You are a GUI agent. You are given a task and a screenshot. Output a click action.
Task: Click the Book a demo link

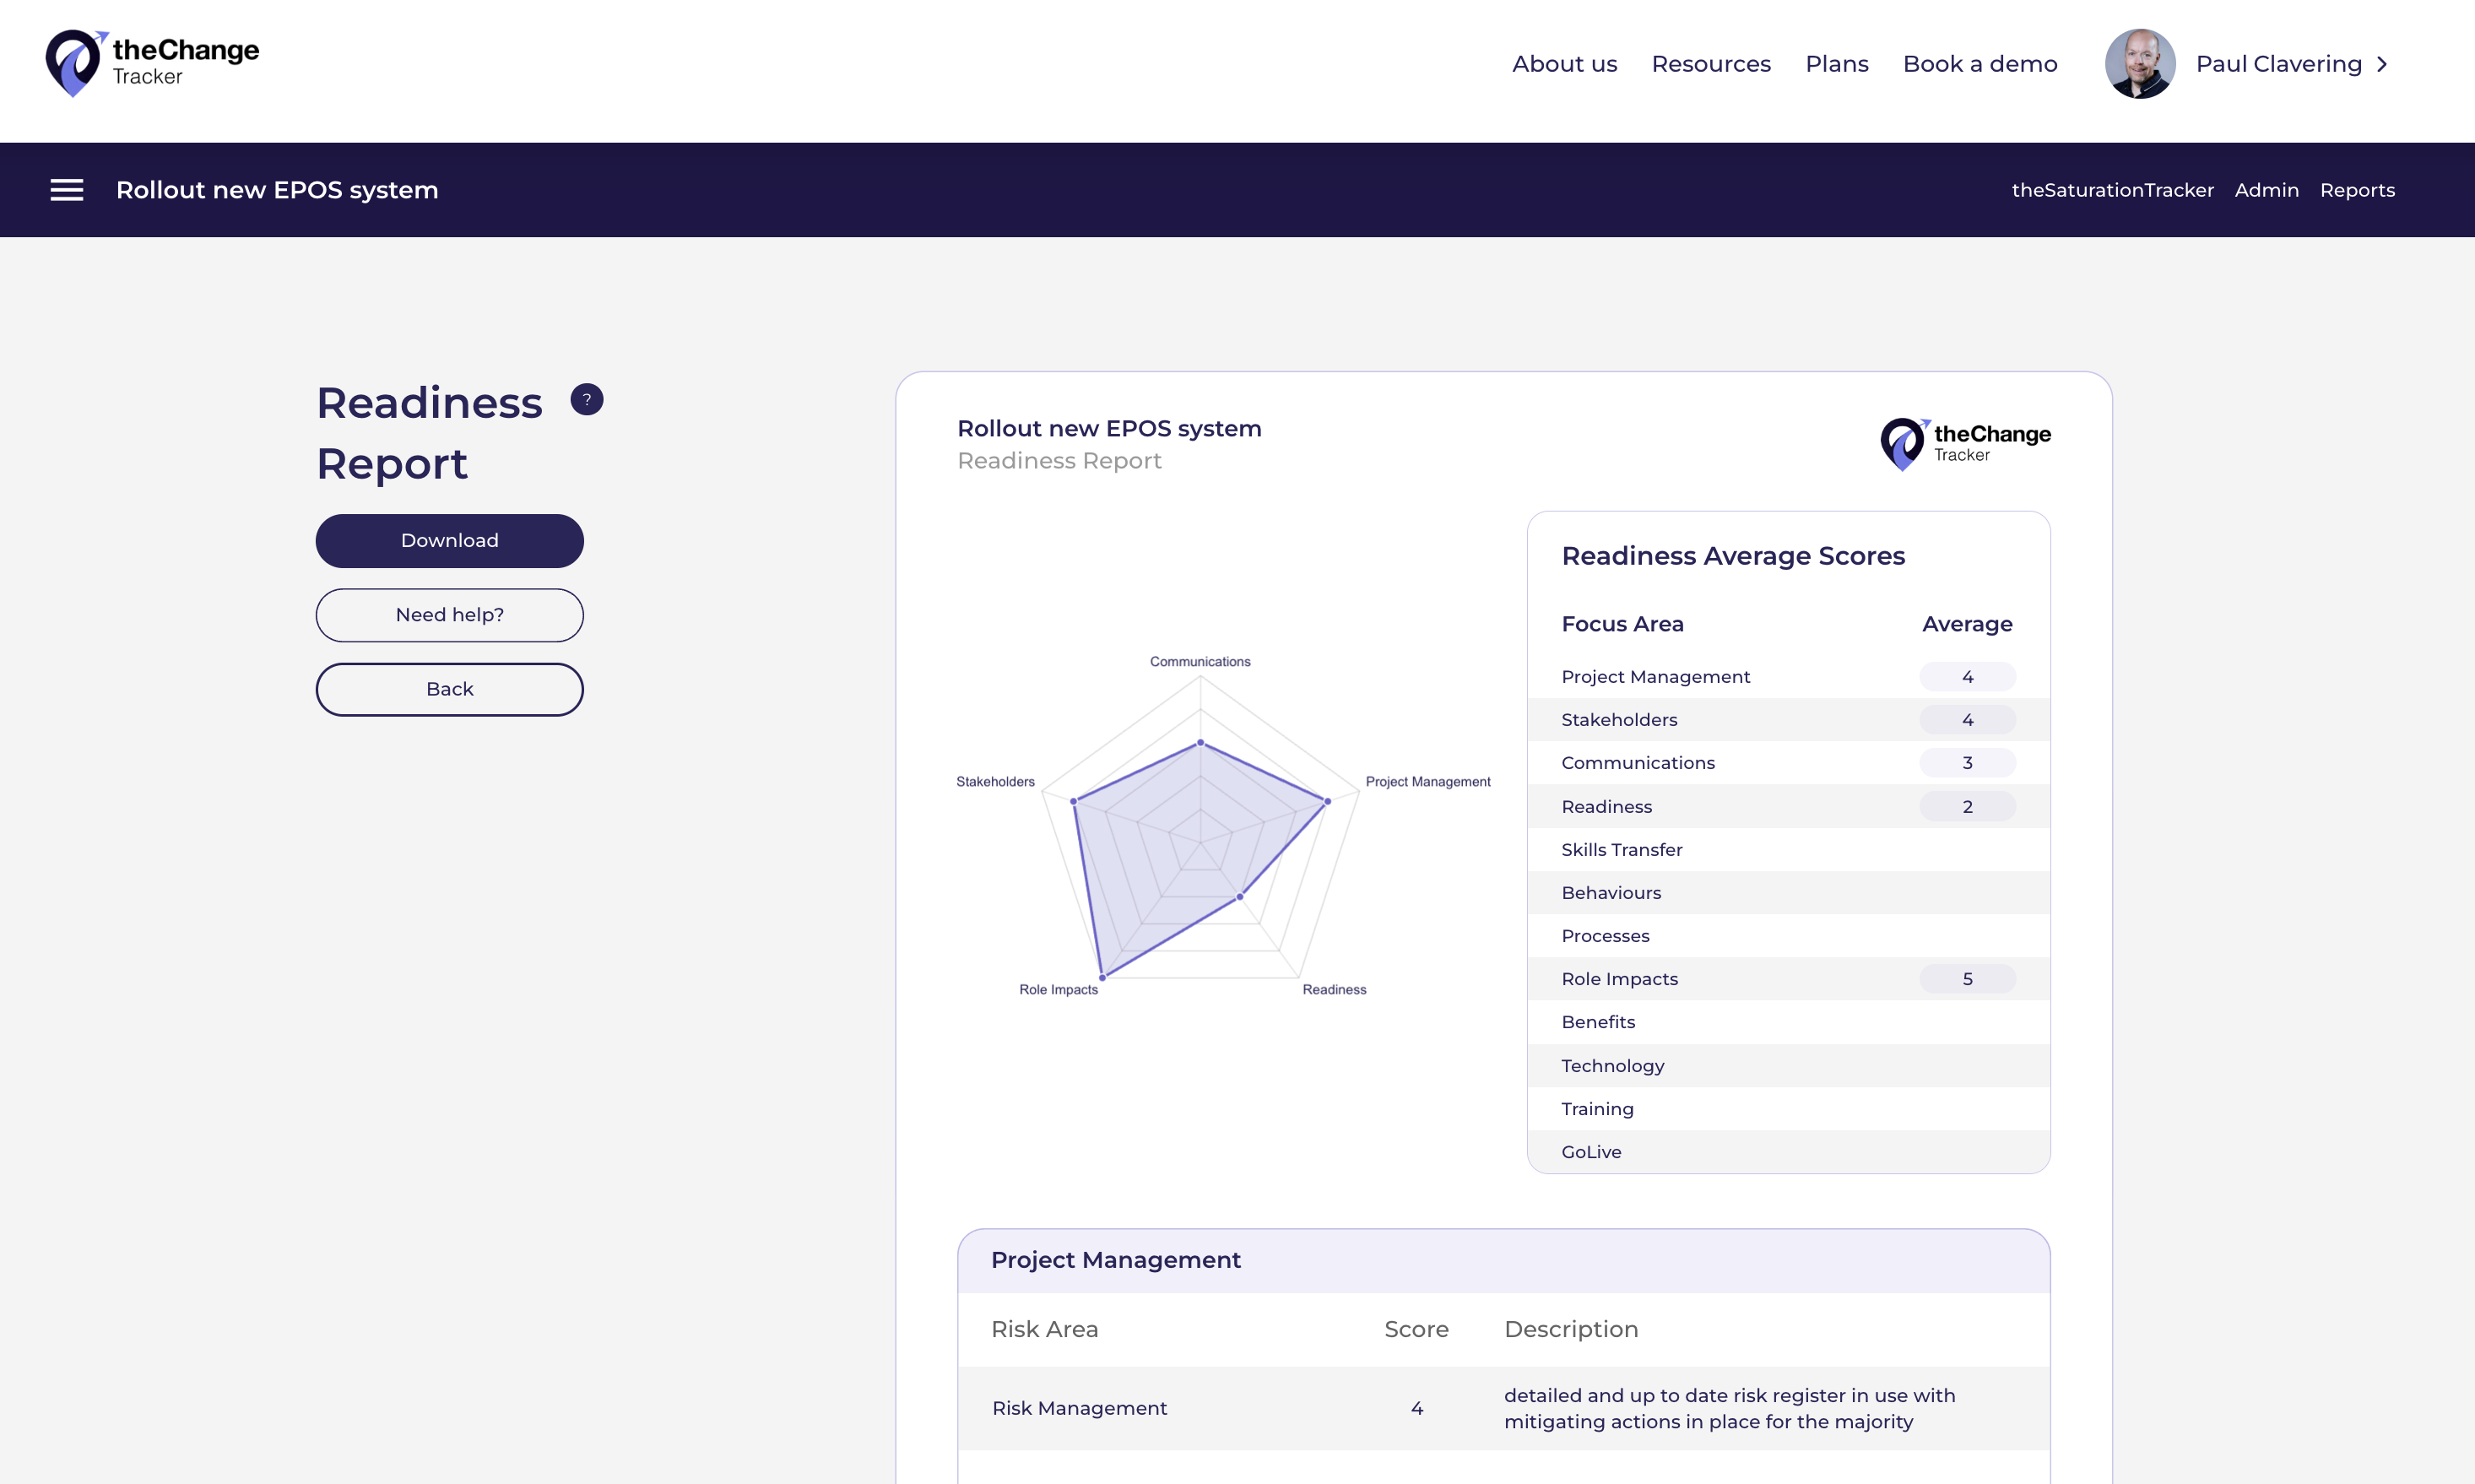coord(1979,64)
